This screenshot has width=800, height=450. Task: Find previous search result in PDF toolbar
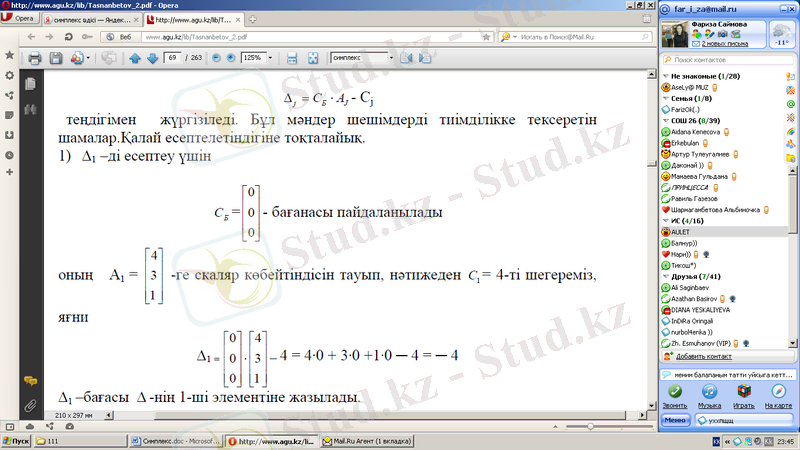click(406, 58)
